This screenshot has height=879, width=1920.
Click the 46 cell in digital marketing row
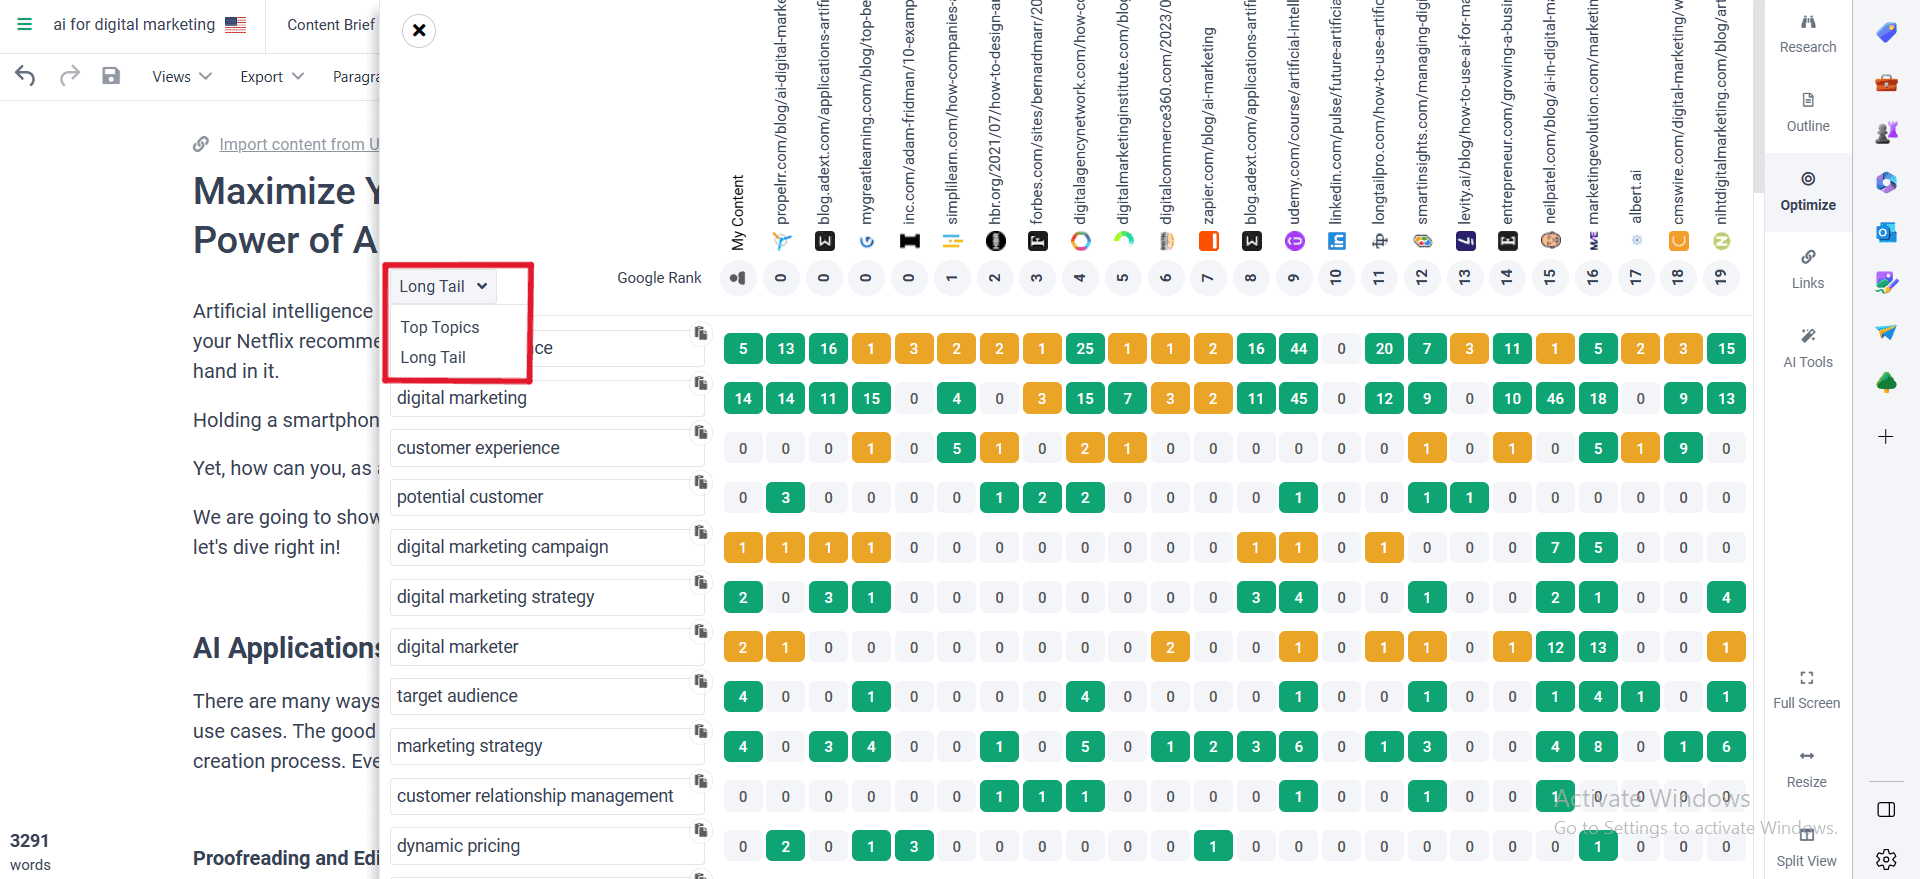point(1555,399)
